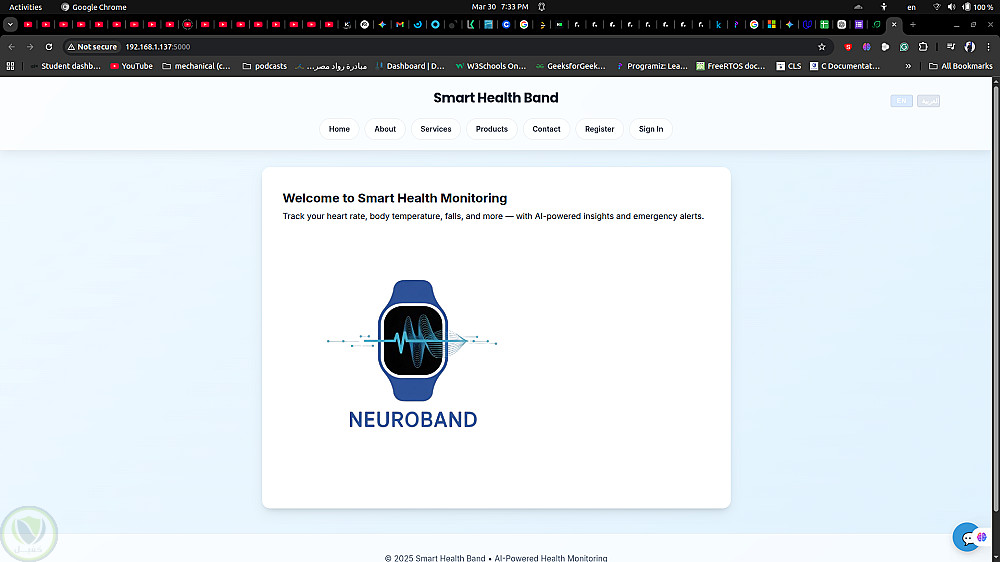The image size is (1000, 562).
Task: Open the Dashboard | D... bookmark
Action: click(410, 66)
